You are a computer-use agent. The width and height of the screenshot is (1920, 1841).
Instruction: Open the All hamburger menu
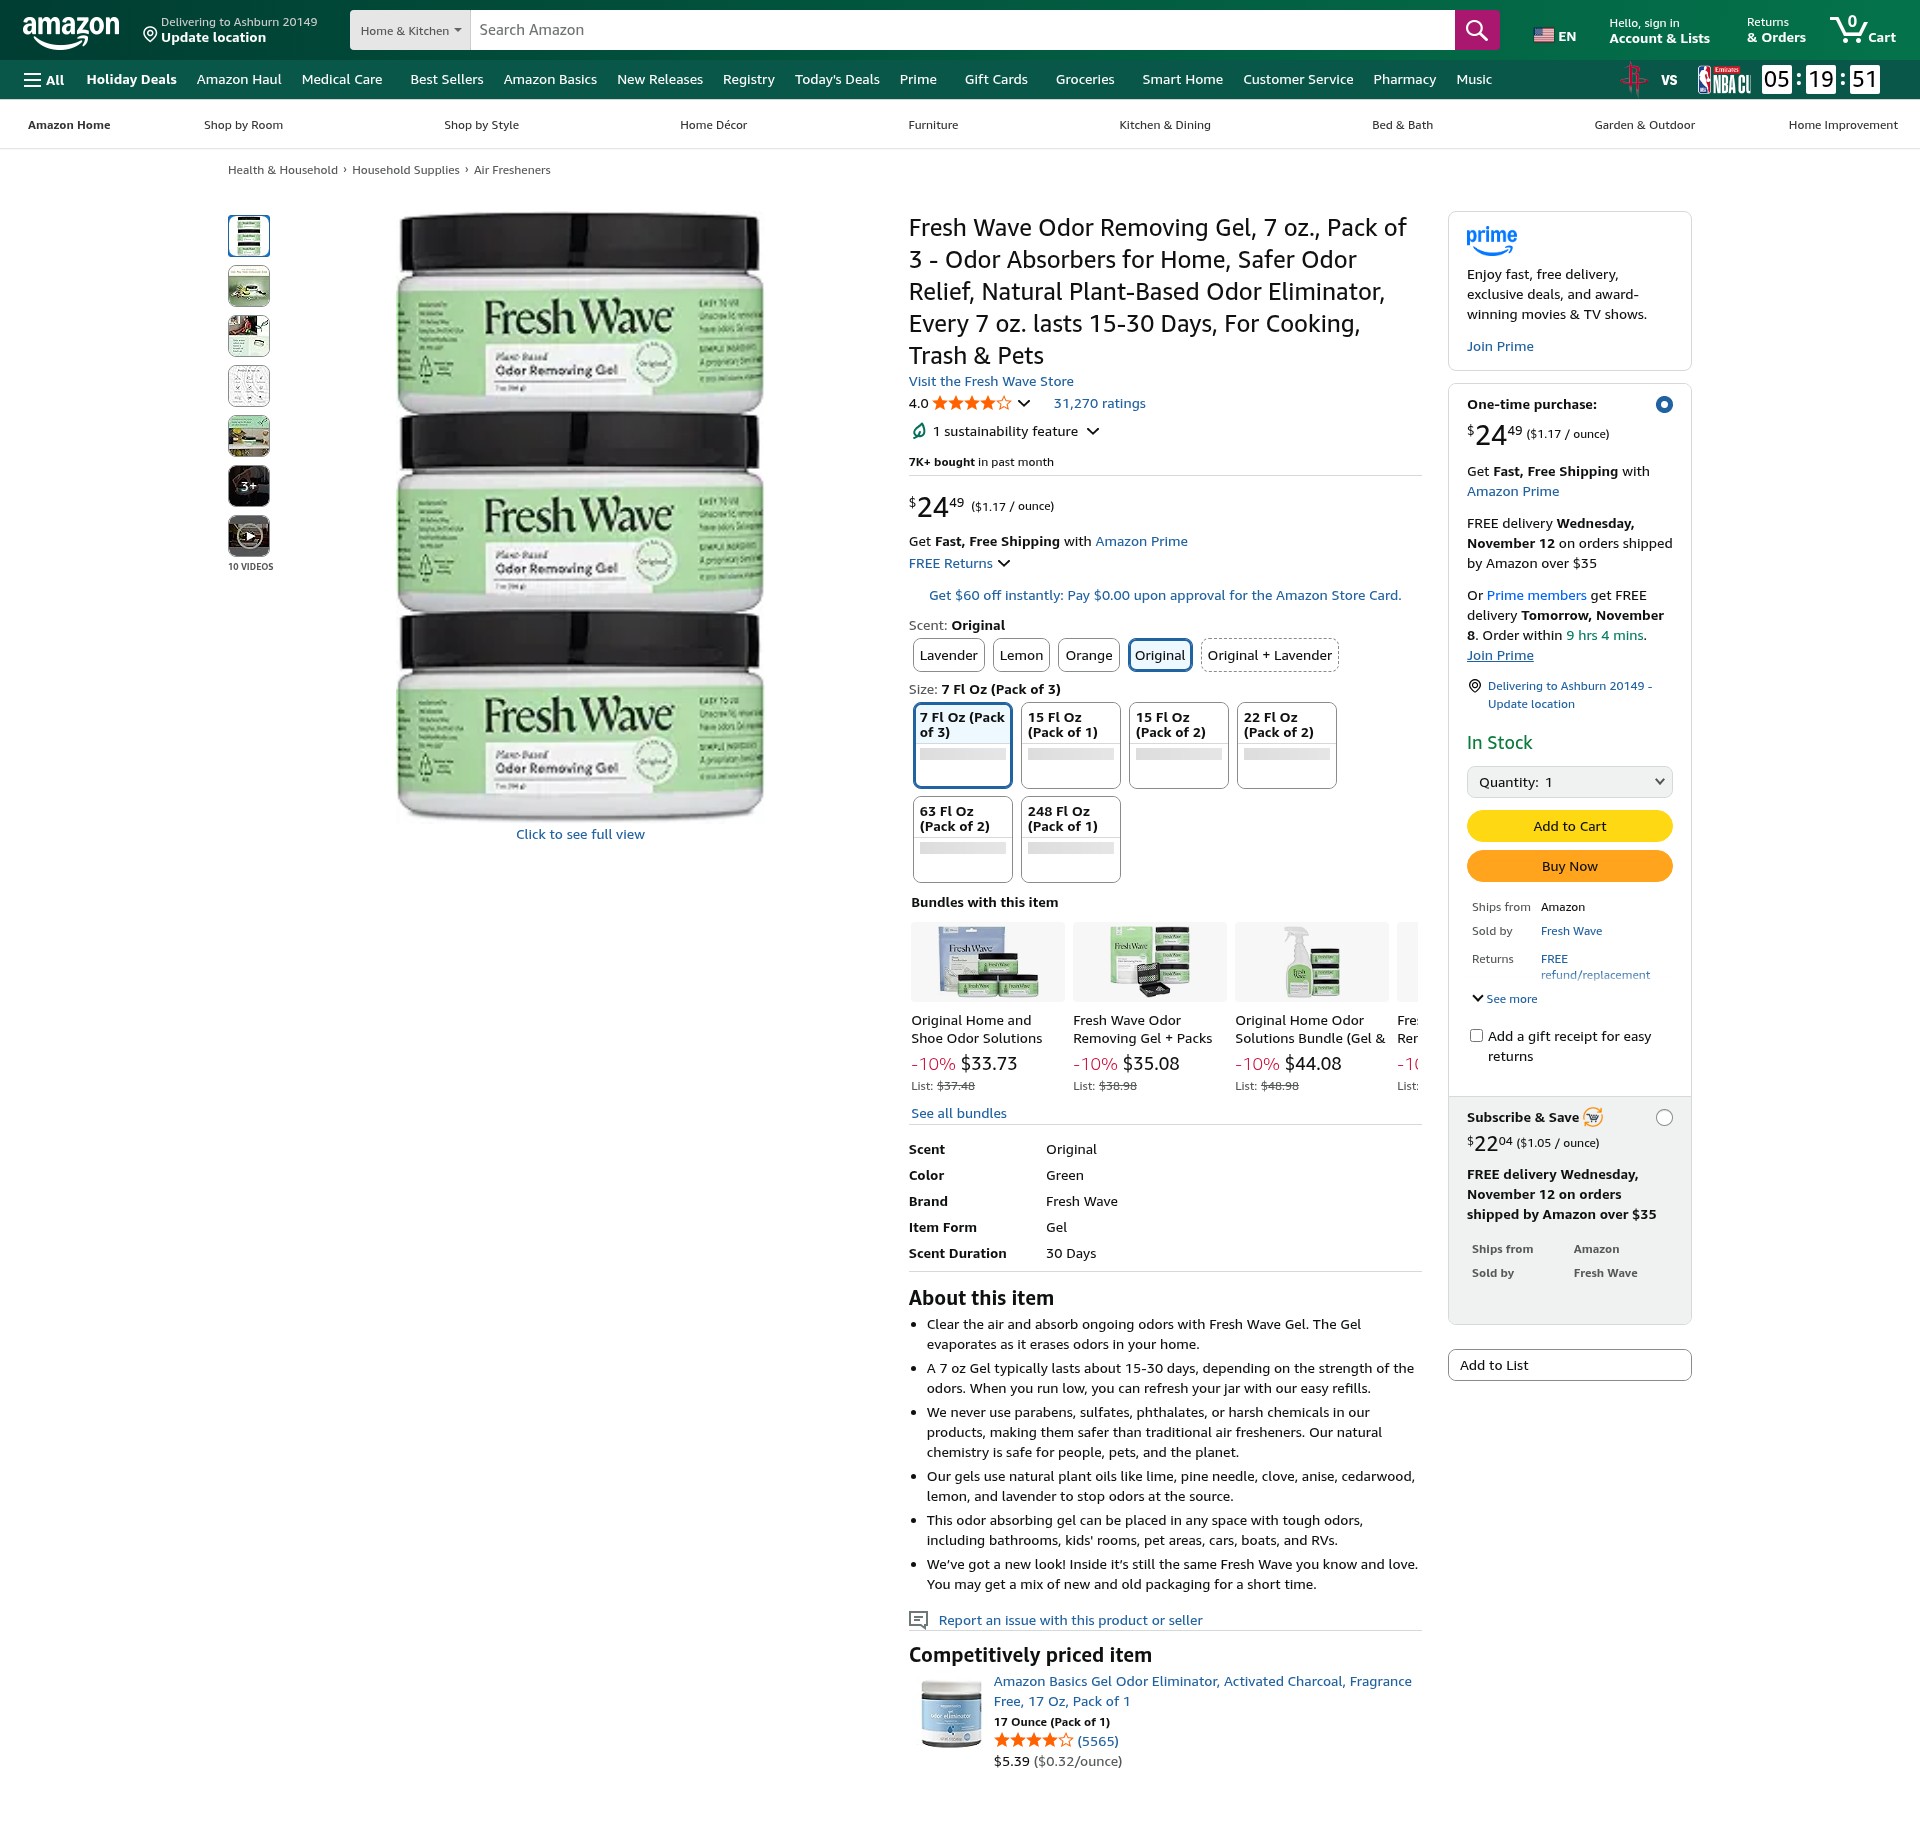pos(44,80)
